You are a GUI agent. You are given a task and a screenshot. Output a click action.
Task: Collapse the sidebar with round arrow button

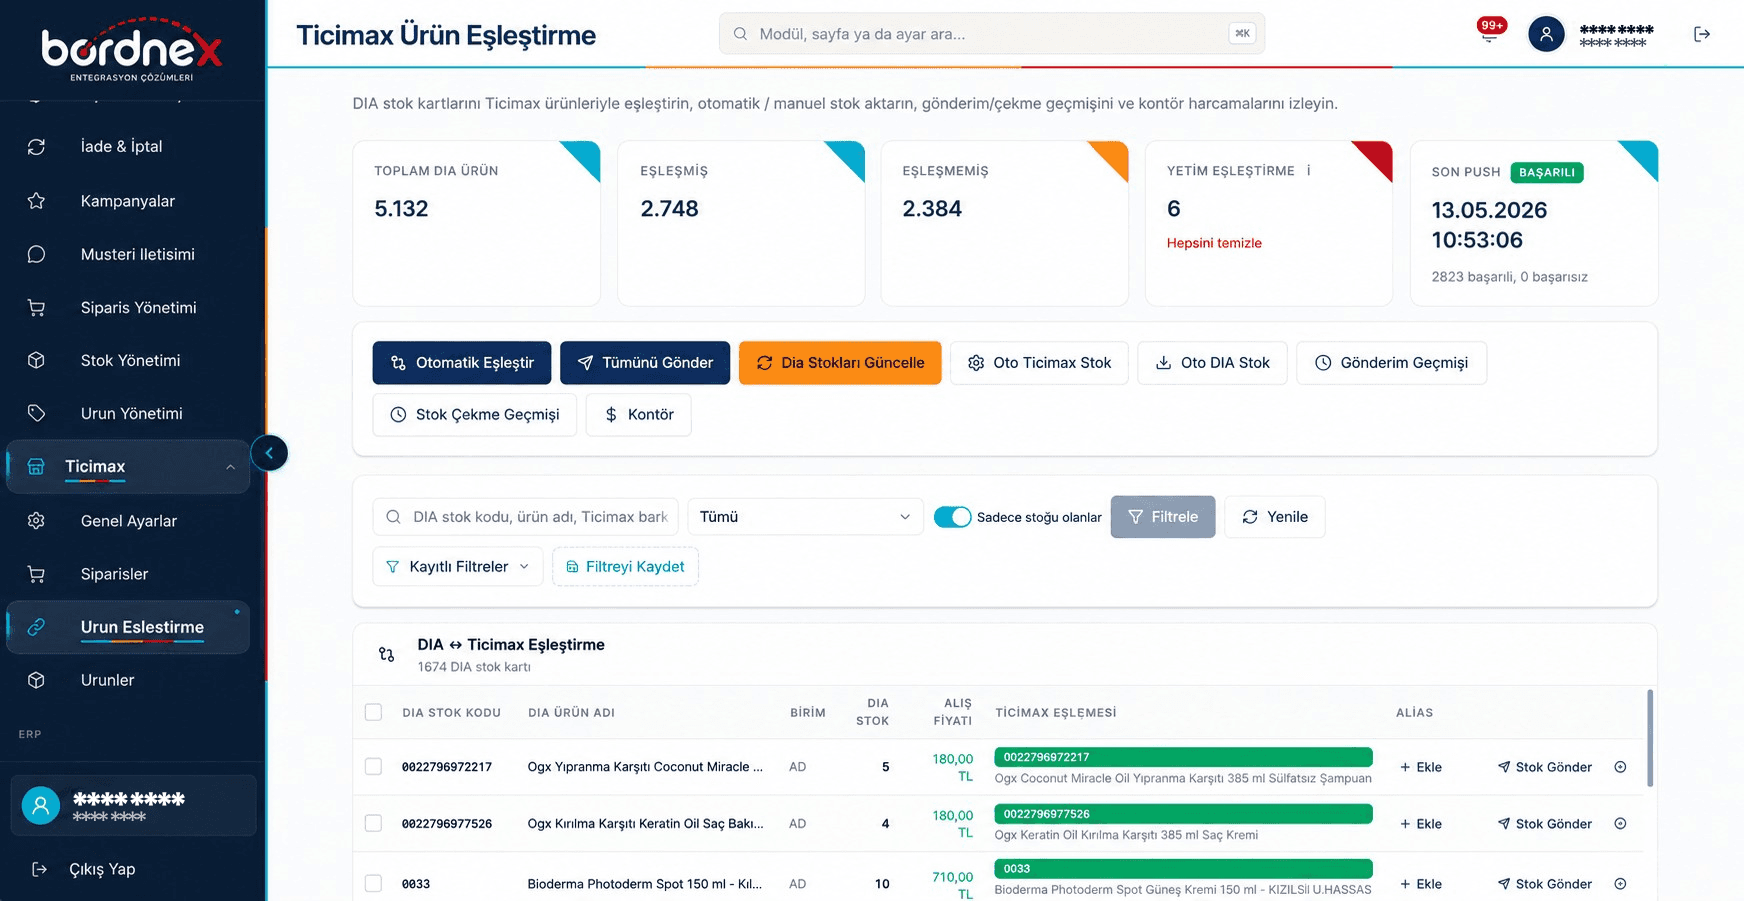(269, 453)
